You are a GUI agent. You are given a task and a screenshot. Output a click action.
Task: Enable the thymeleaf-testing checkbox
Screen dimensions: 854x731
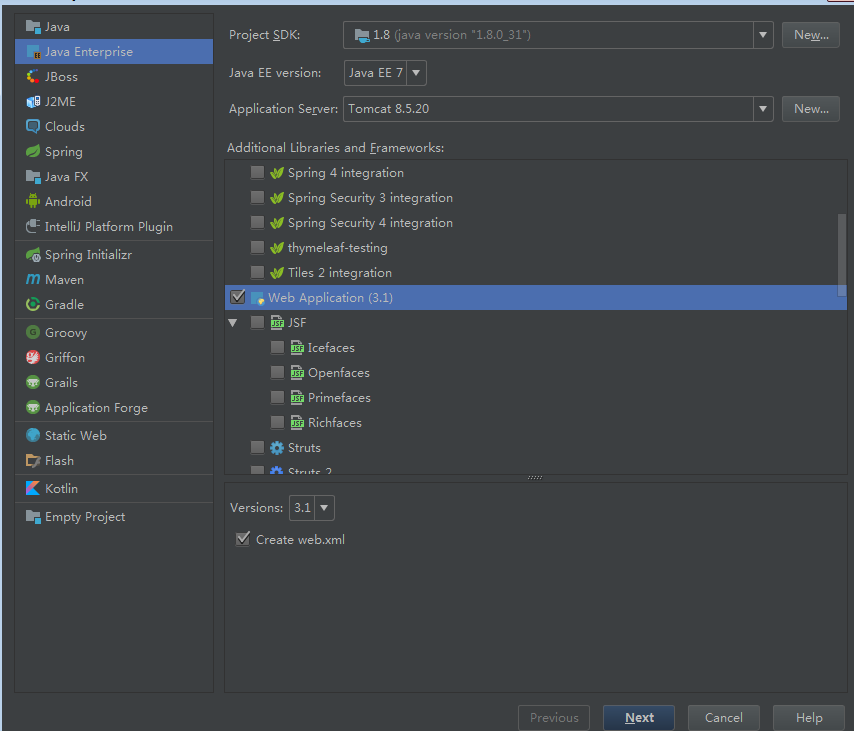click(x=257, y=247)
